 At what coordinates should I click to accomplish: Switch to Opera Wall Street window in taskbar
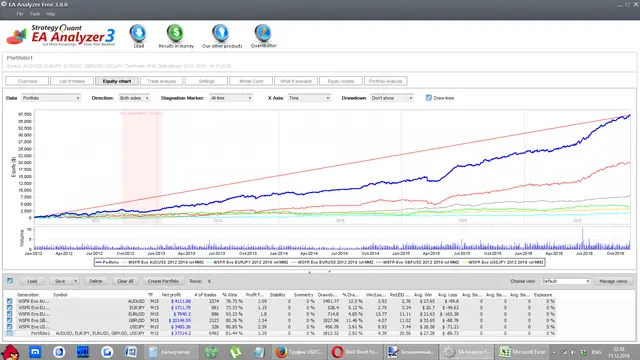tap(355, 352)
